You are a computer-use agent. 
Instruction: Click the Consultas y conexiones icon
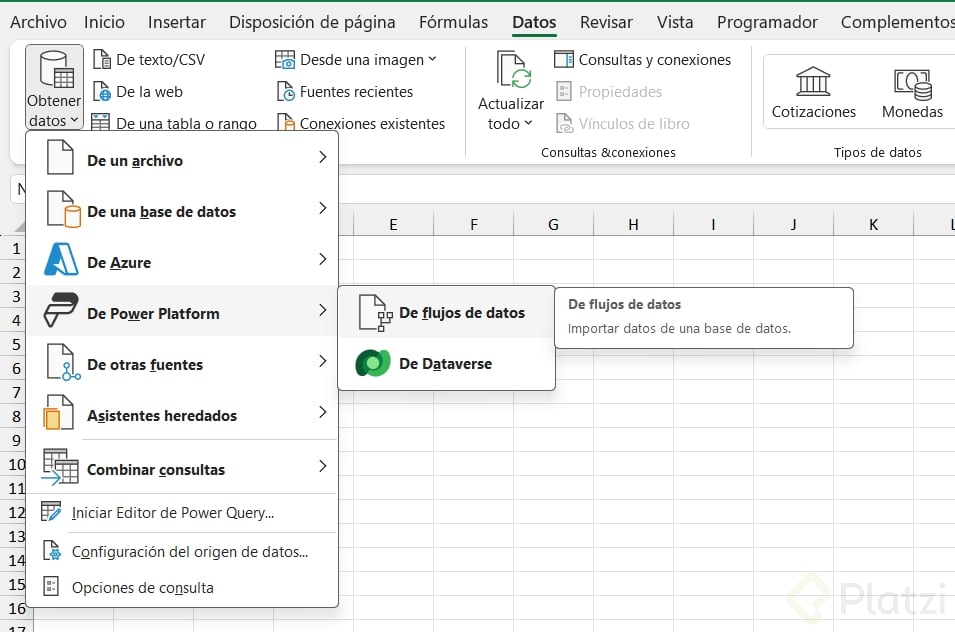click(x=564, y=60)
